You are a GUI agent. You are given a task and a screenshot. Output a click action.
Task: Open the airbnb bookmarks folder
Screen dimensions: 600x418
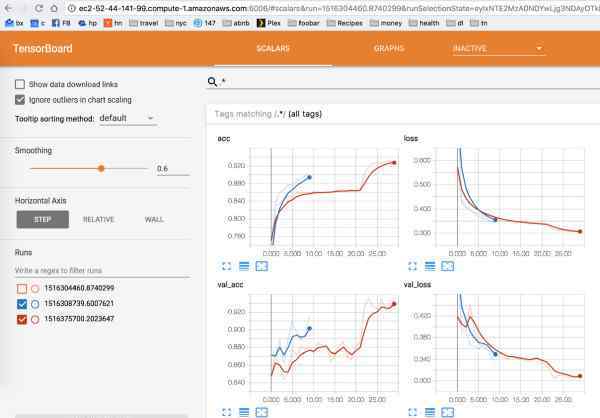(236, 23)
